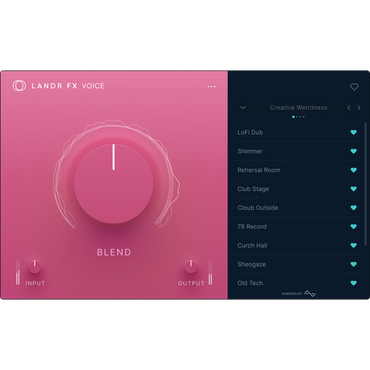Viewport: 370px width, 370px height.
Task: Click the large Blend knob
Action: point(114,184)
